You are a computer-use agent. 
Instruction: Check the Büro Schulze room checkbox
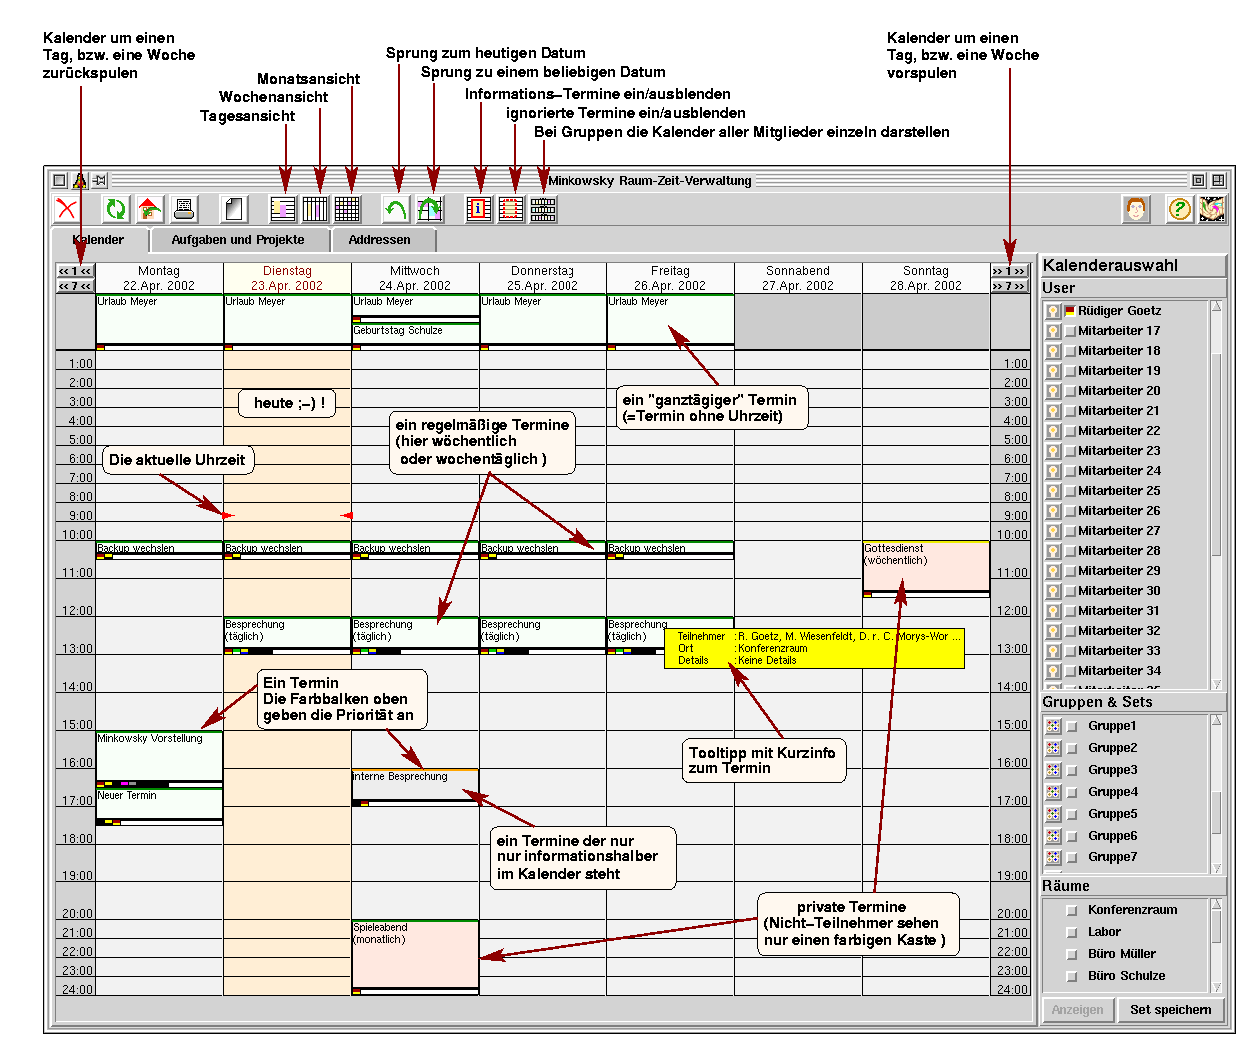[1072, 976]
